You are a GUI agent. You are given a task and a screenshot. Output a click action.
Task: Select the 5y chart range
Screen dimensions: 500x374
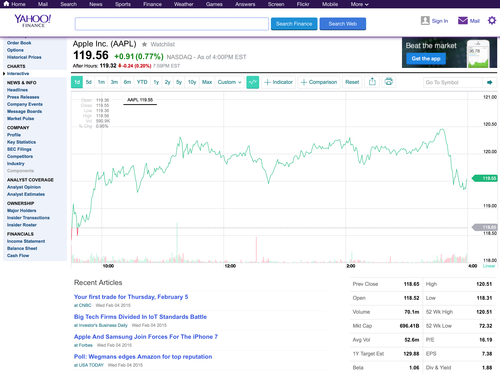179,82
